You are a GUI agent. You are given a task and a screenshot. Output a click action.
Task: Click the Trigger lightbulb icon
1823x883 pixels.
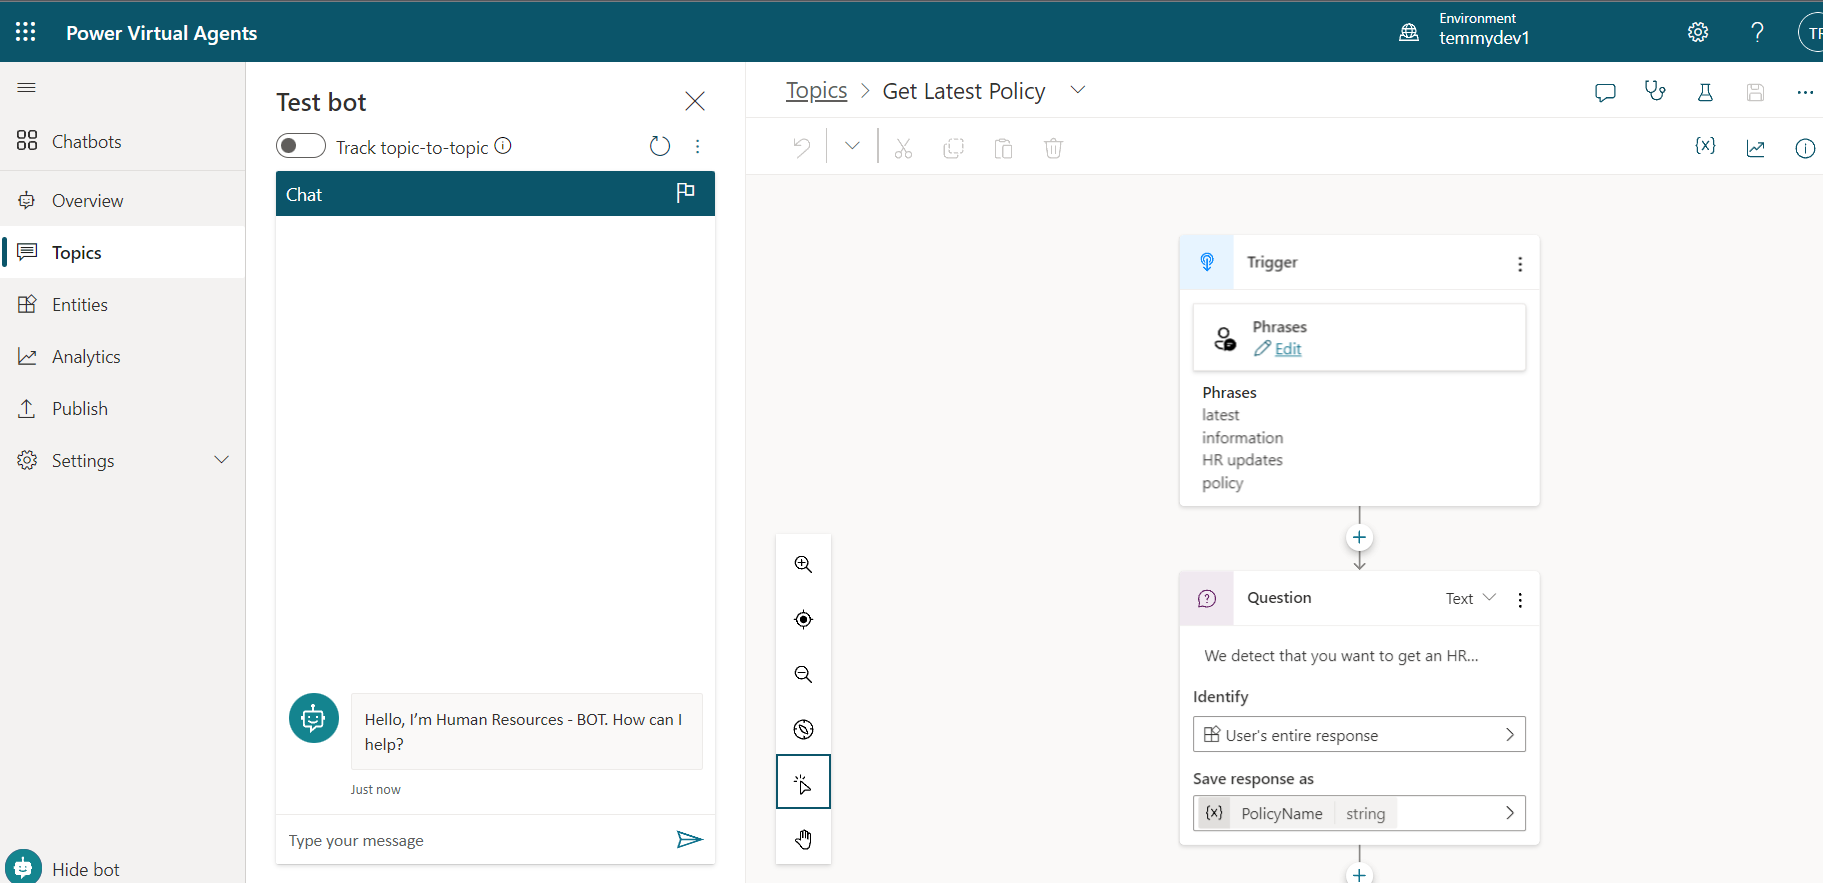click(1207, 262)
